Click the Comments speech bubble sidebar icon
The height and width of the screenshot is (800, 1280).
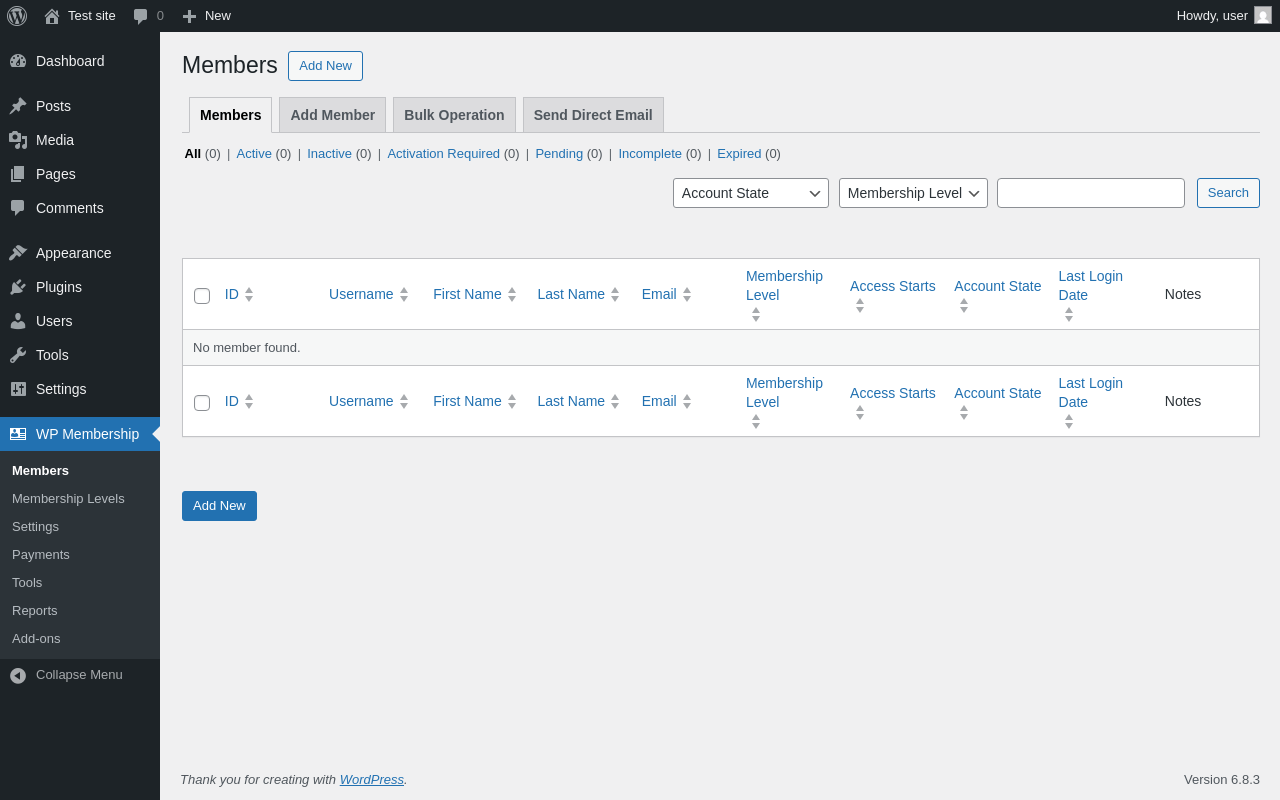[18, 208]
